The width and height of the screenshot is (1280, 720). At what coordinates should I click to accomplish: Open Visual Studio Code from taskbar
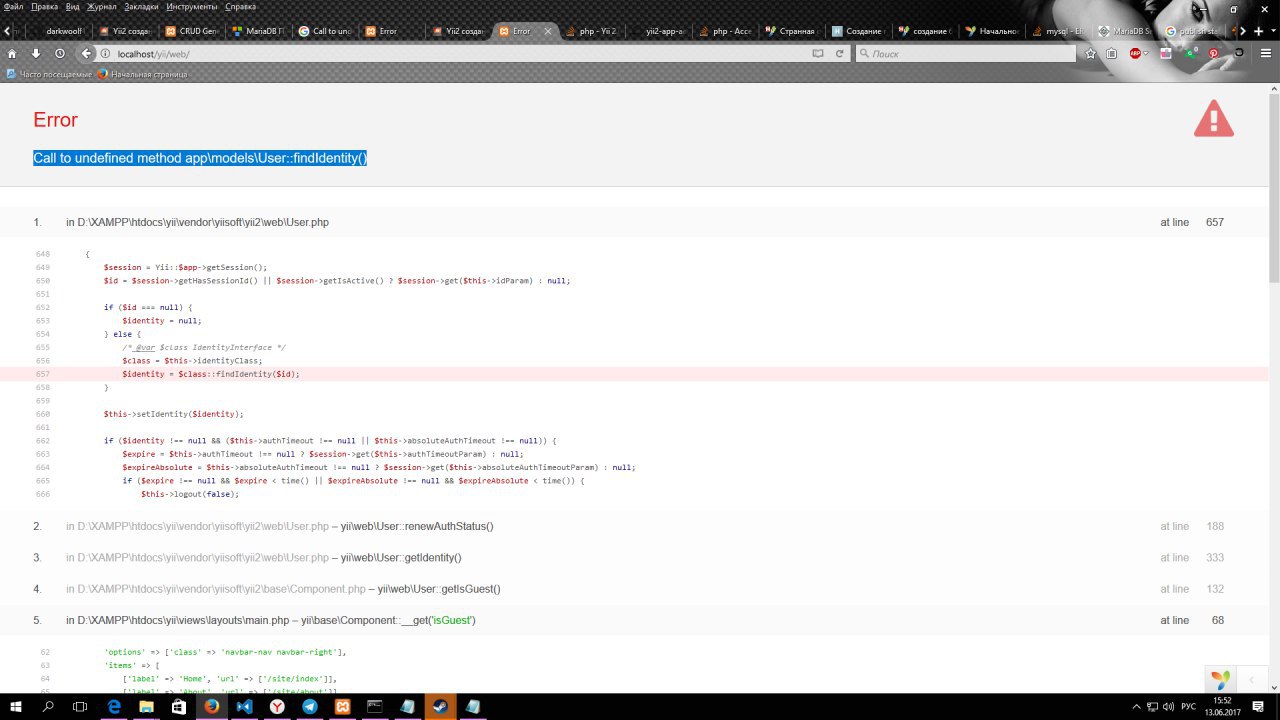[x=244, y=706]
